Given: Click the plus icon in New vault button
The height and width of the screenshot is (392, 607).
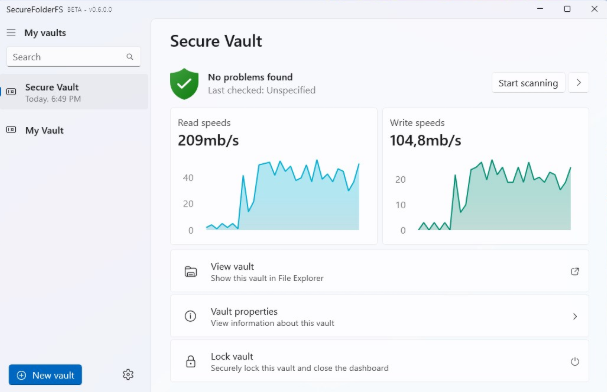Looking at the screenshot, I should pos(22,375).
